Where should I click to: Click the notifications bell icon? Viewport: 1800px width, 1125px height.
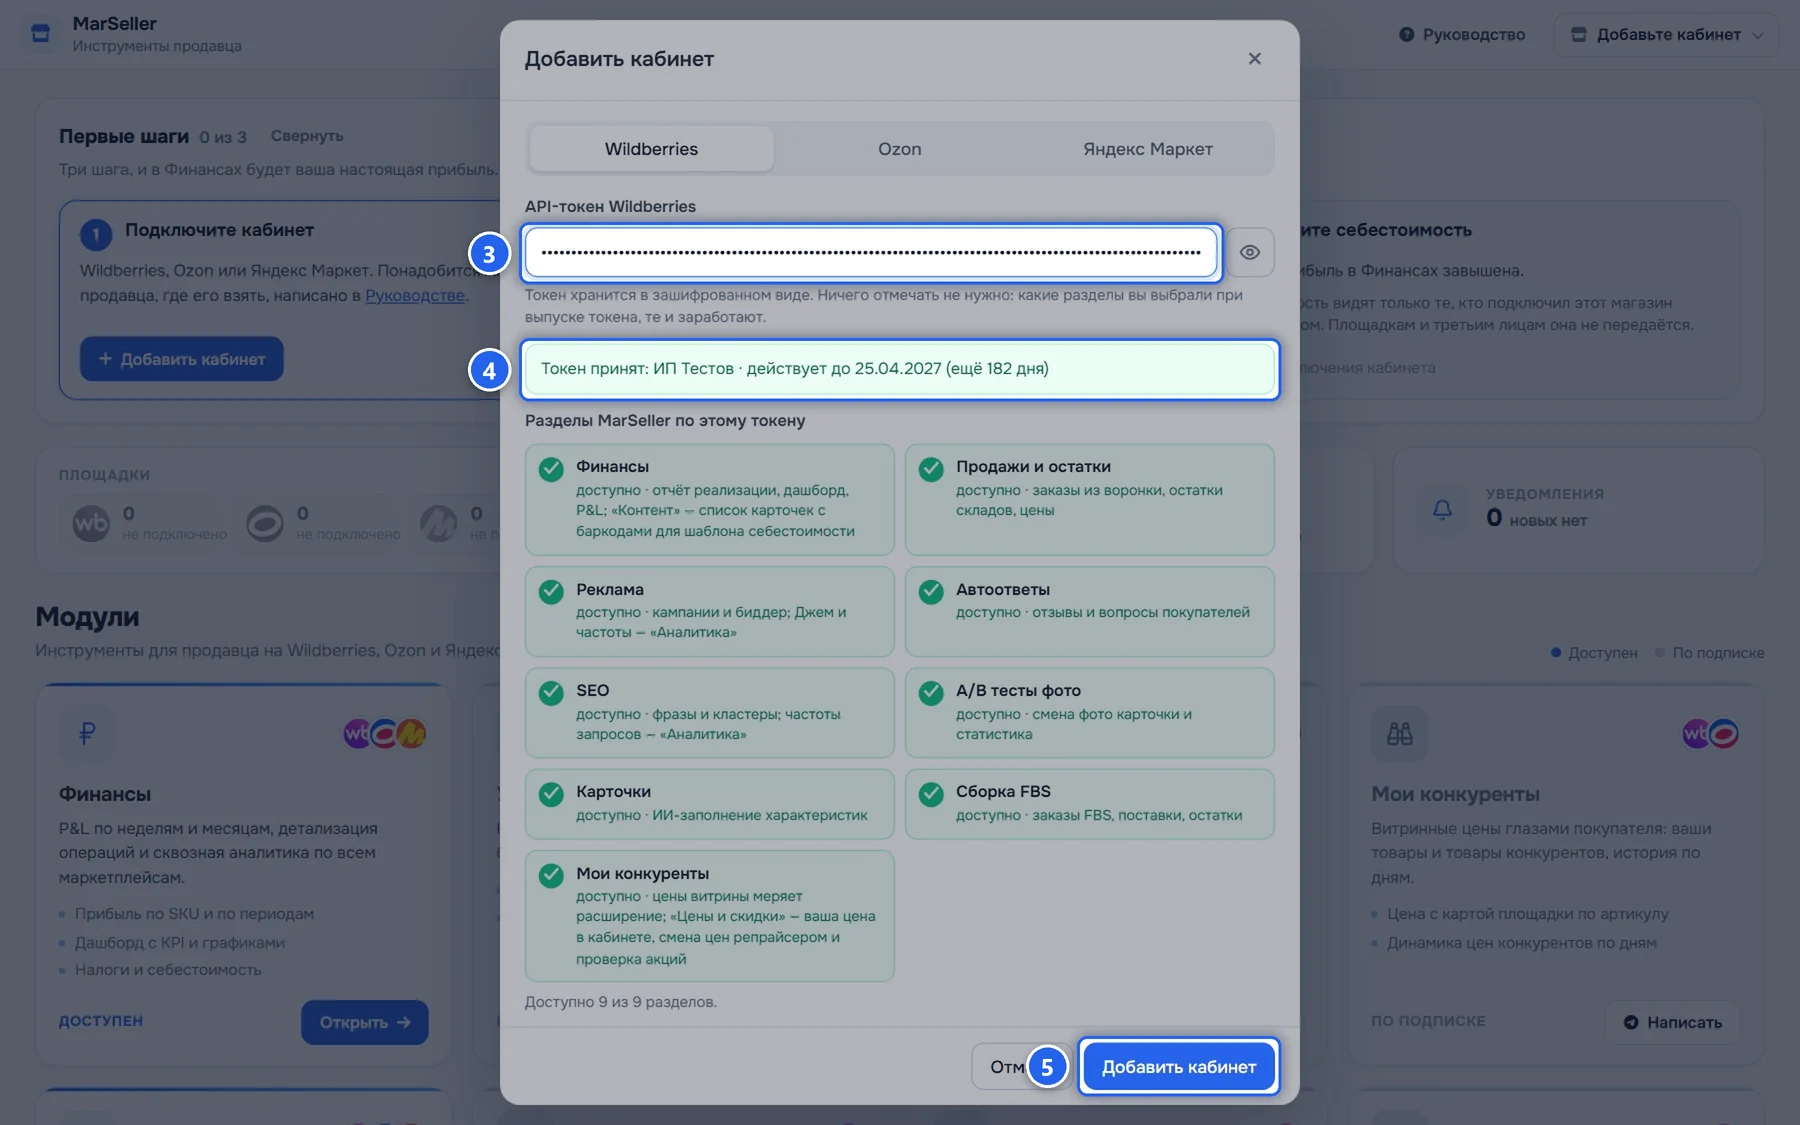[1442, 509]
